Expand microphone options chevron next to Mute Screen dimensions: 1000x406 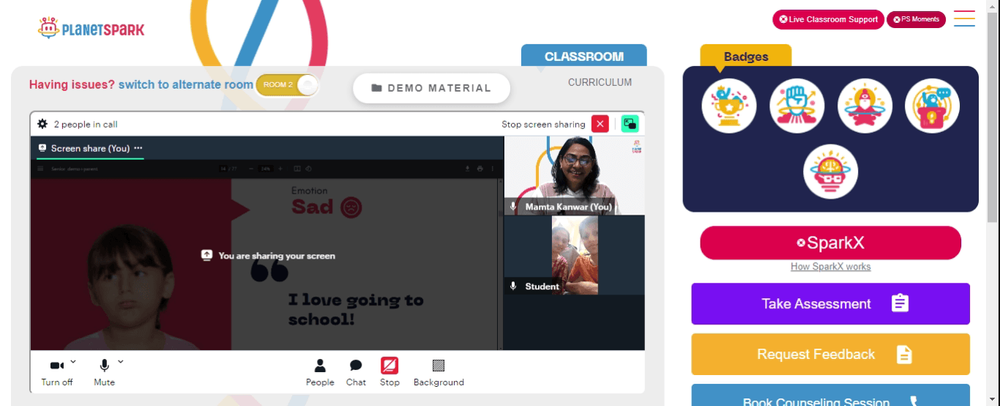tap(121, 361)
